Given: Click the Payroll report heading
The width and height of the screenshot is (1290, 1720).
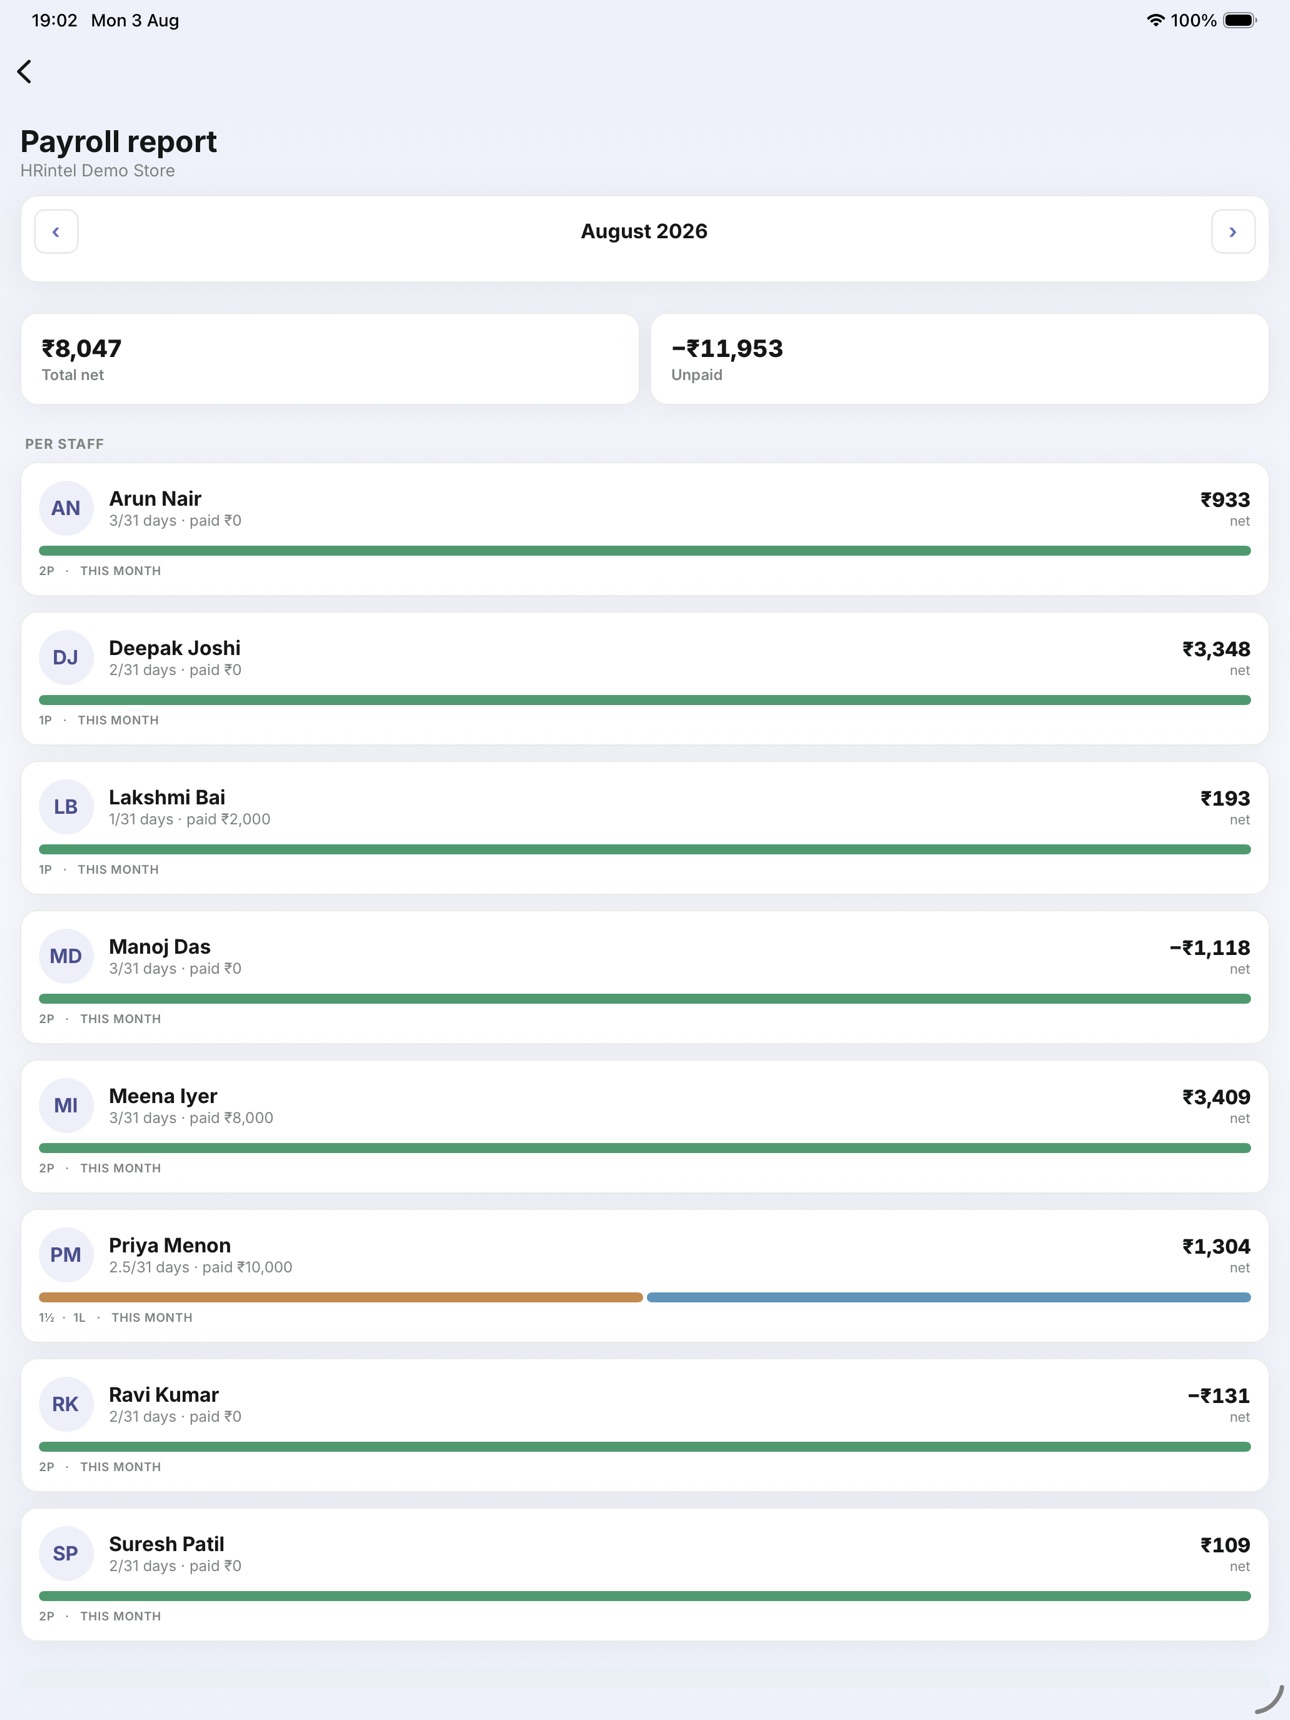Looking at the screenshot, I should (119, 141).
